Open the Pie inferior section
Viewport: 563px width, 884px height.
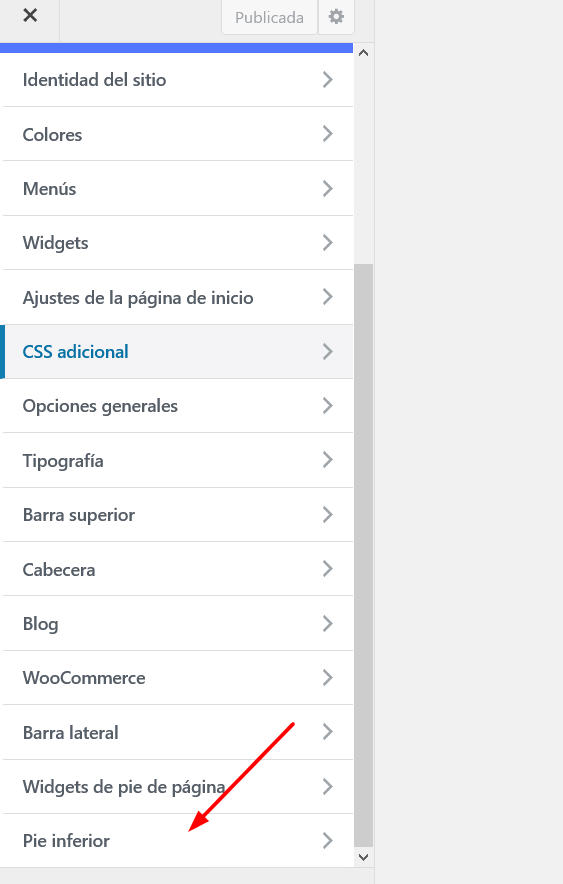click(x=177, y=841)
